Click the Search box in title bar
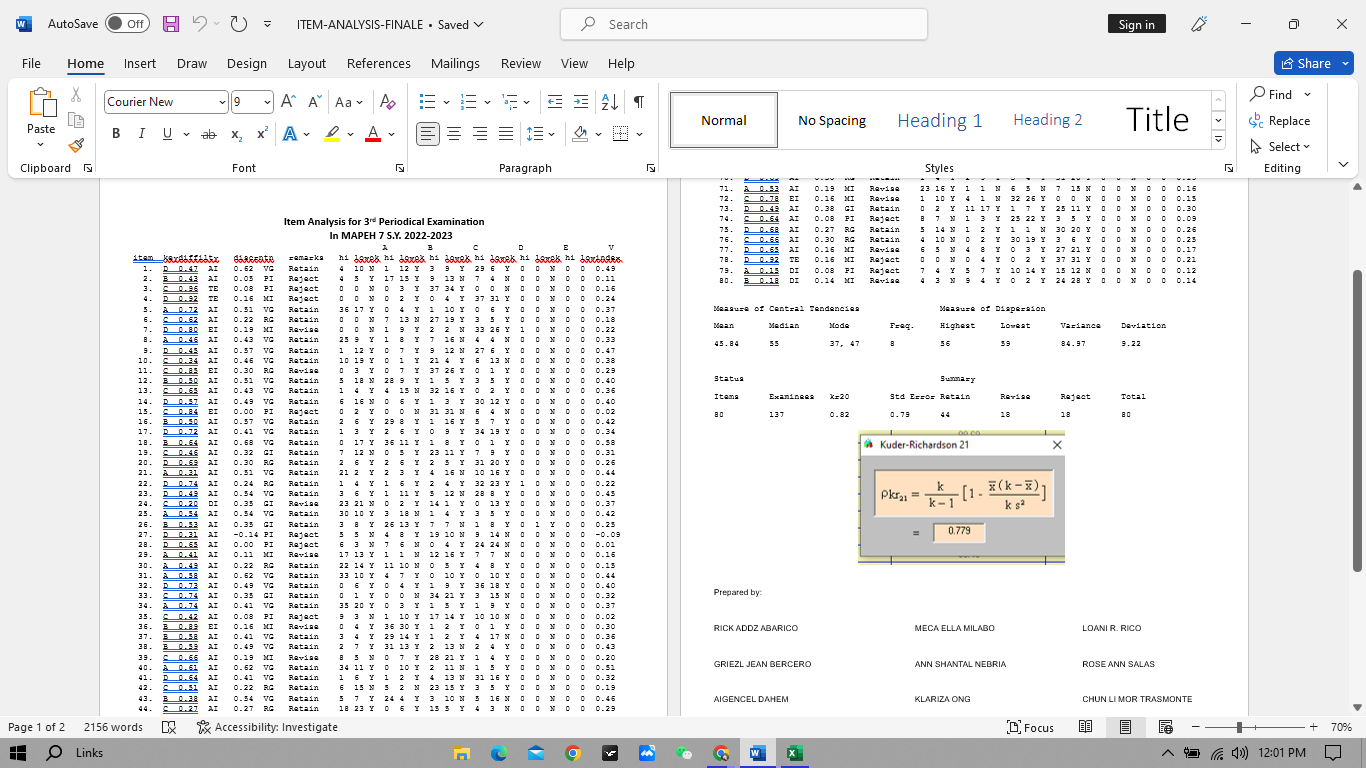Image resolution: width=1366 pixels, height=768 pixels. (744, 24)
